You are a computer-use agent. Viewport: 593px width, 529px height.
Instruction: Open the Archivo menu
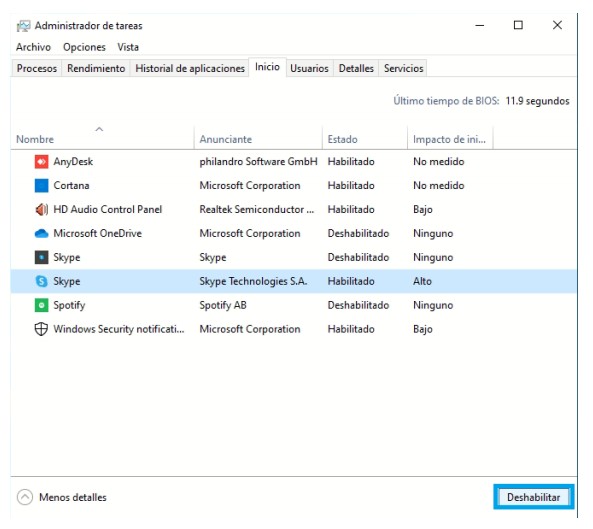(x=33, y=47)
